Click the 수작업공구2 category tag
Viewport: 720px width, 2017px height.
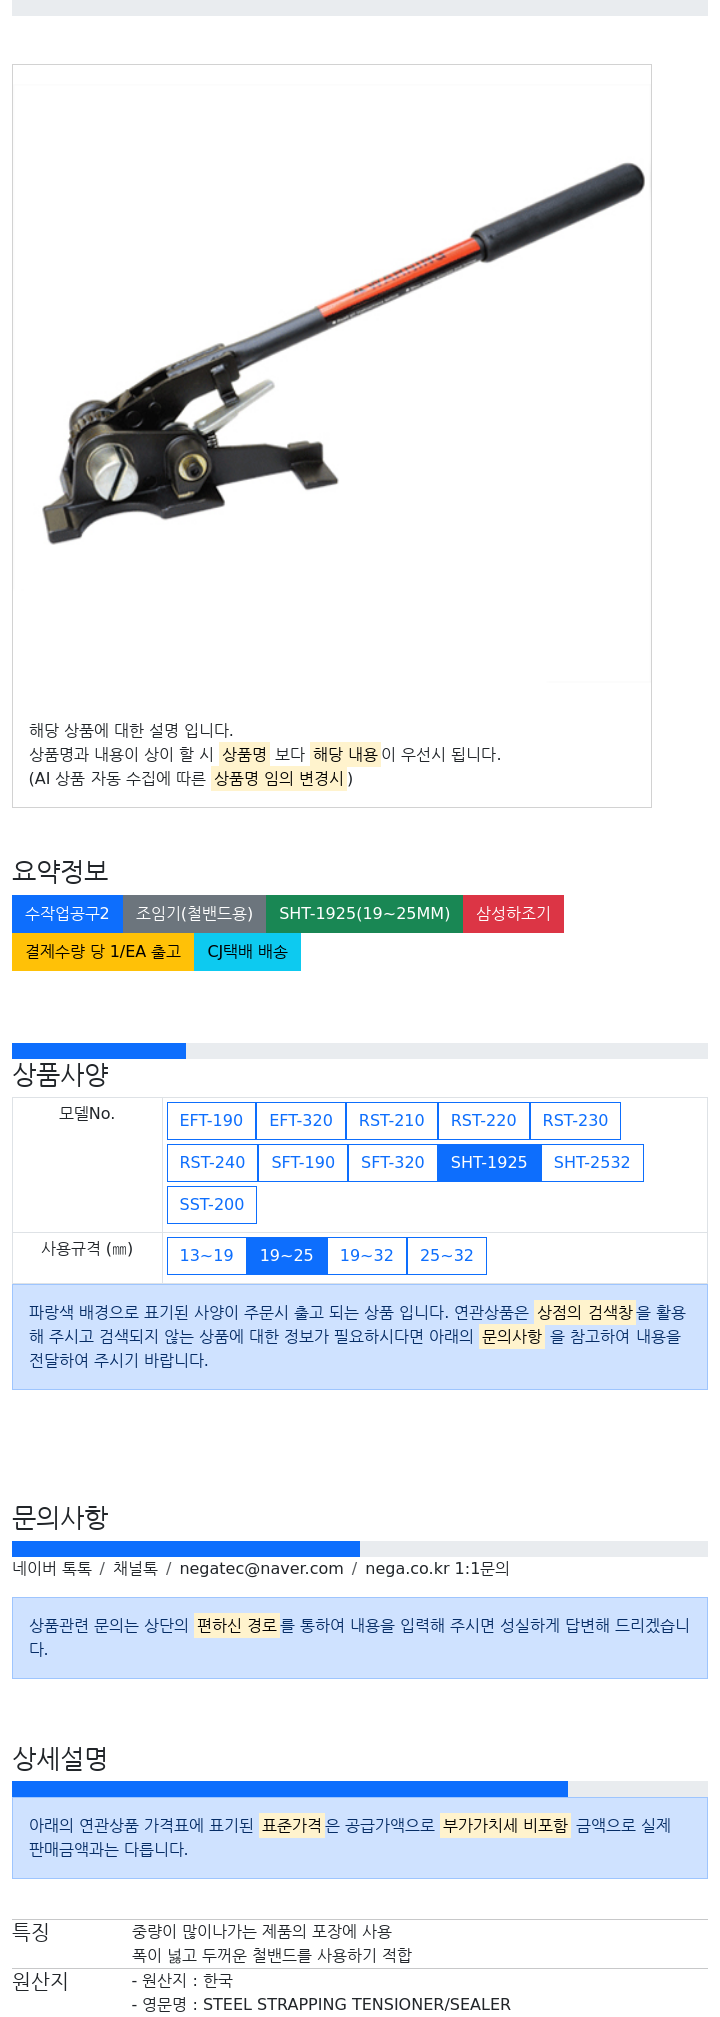click(67, 913)
